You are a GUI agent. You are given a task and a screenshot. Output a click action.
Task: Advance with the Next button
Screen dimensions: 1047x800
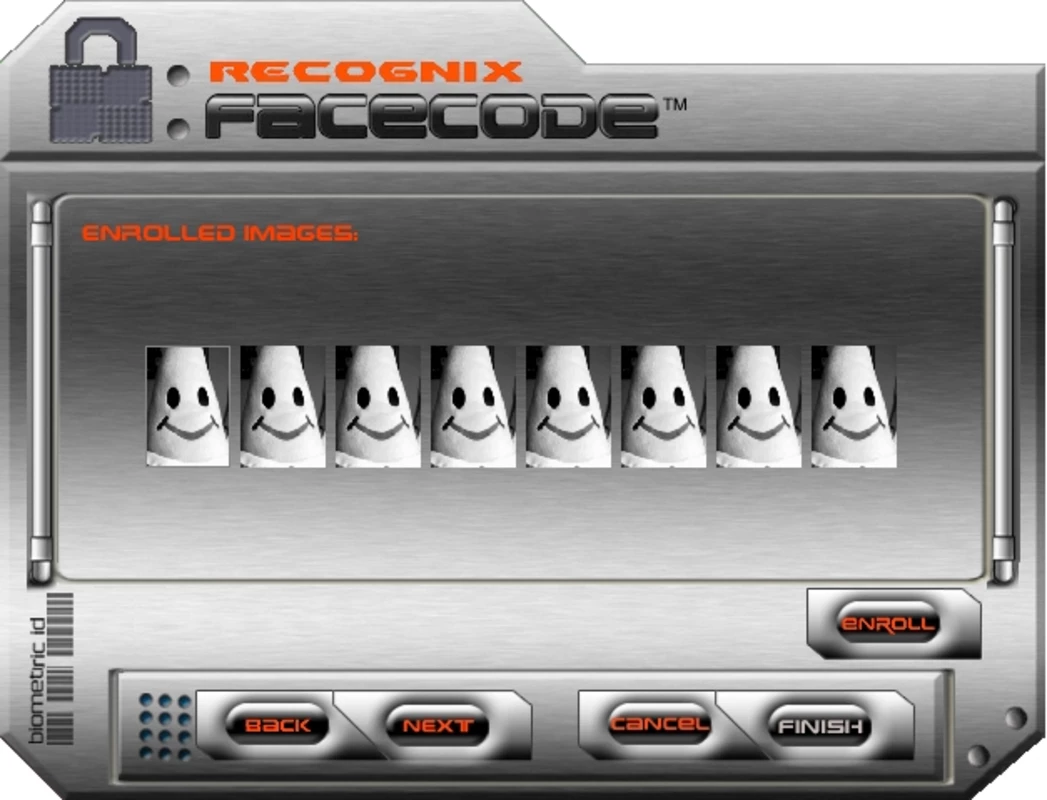click(x=438, y=725)
